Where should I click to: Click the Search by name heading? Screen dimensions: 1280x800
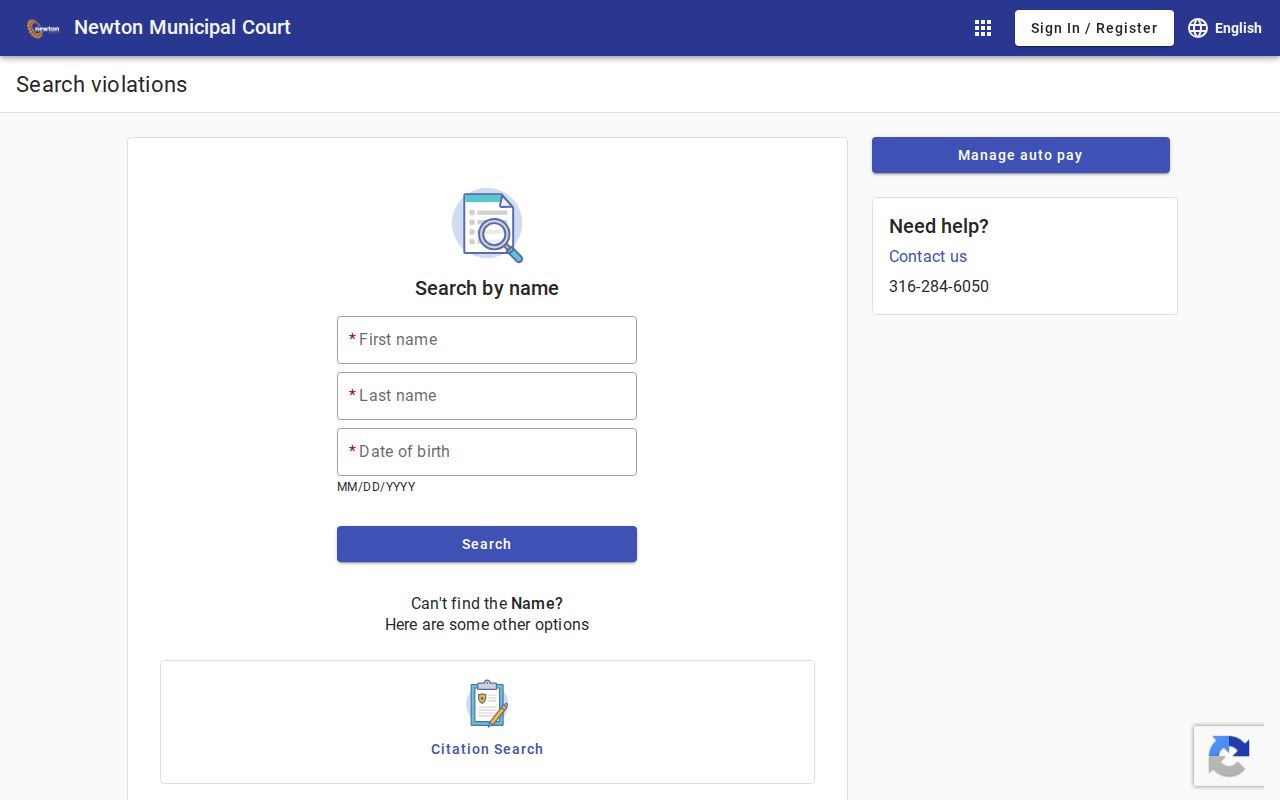point(487,288)
